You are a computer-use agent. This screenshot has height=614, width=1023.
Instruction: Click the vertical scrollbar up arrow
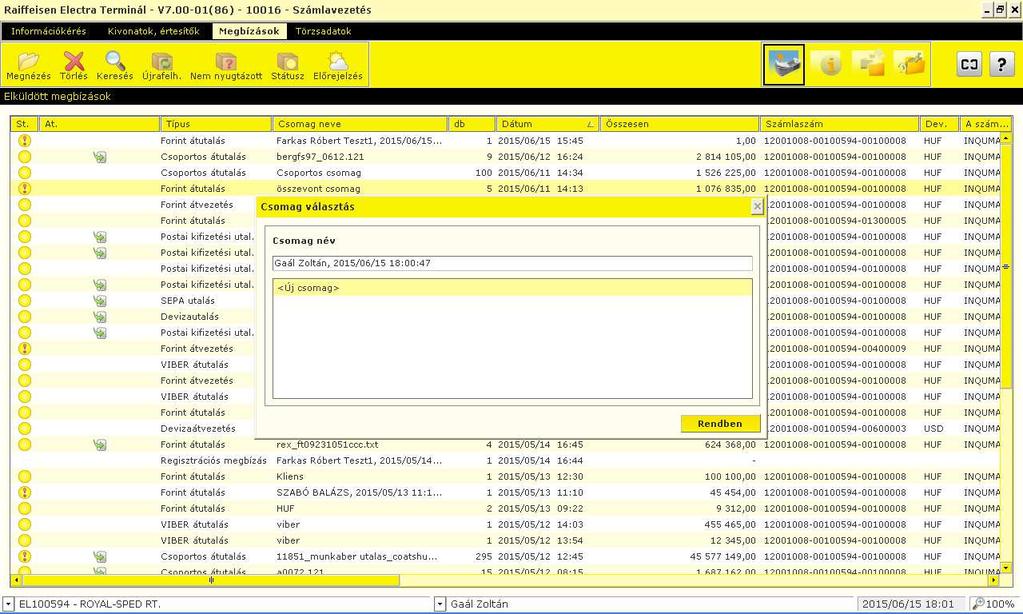click(1006, 139)
